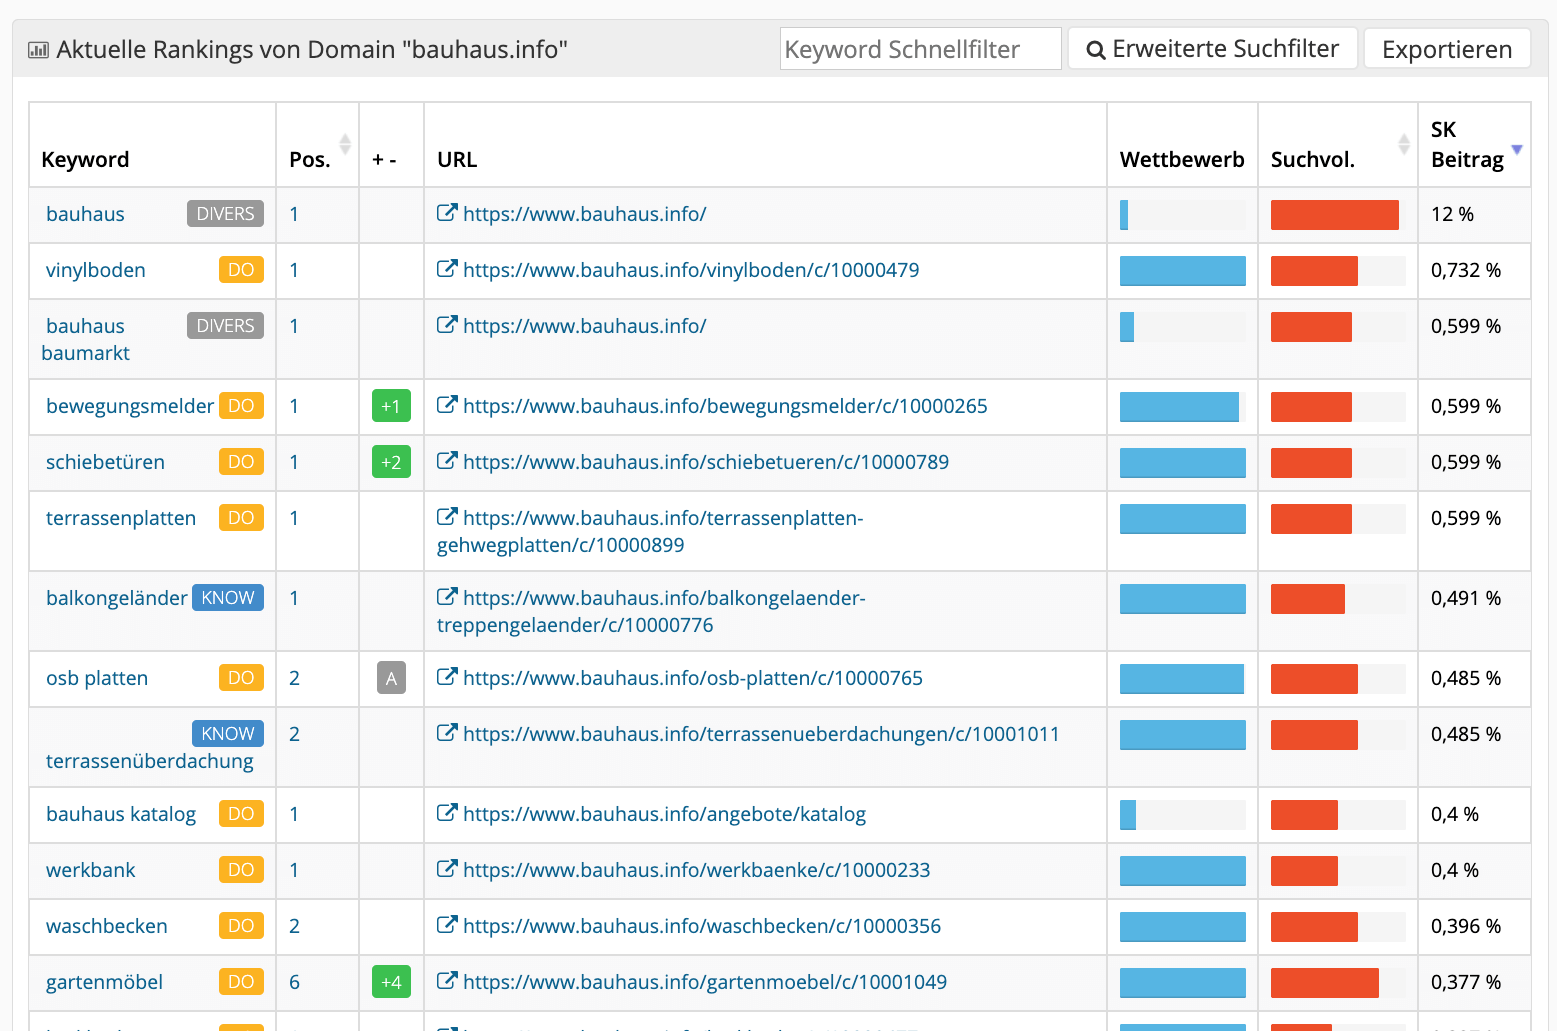
Task: Open external link icon for the first bauhaus.info/ URL
Action: coord(447,213)
